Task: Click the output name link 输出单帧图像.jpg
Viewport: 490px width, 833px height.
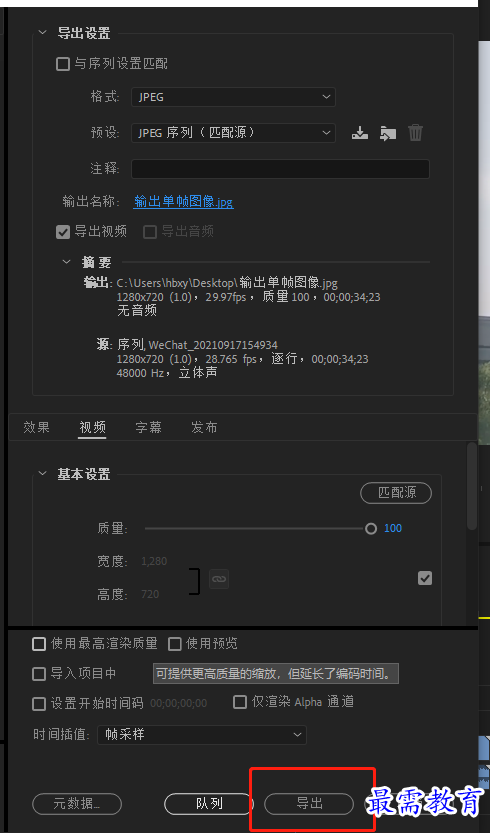Action: point(183,202)
